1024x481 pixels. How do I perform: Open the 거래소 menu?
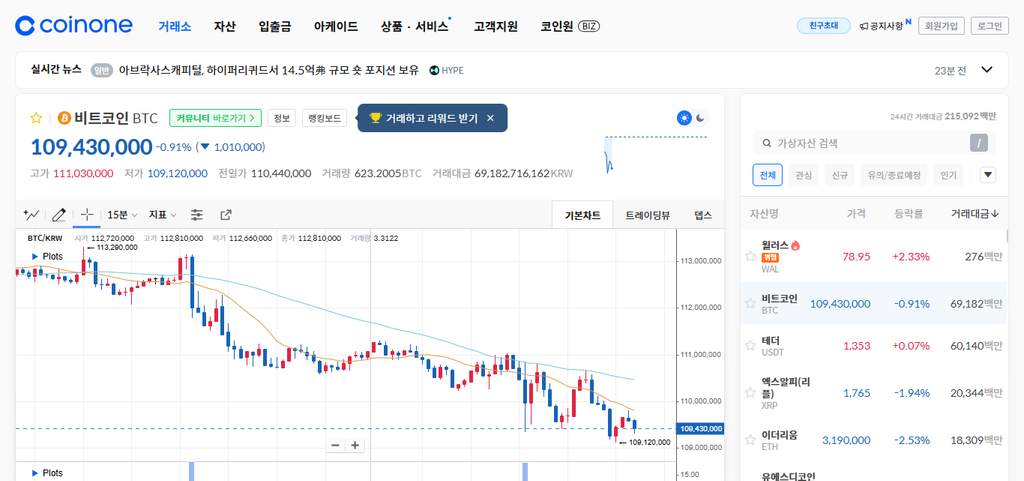175,26
